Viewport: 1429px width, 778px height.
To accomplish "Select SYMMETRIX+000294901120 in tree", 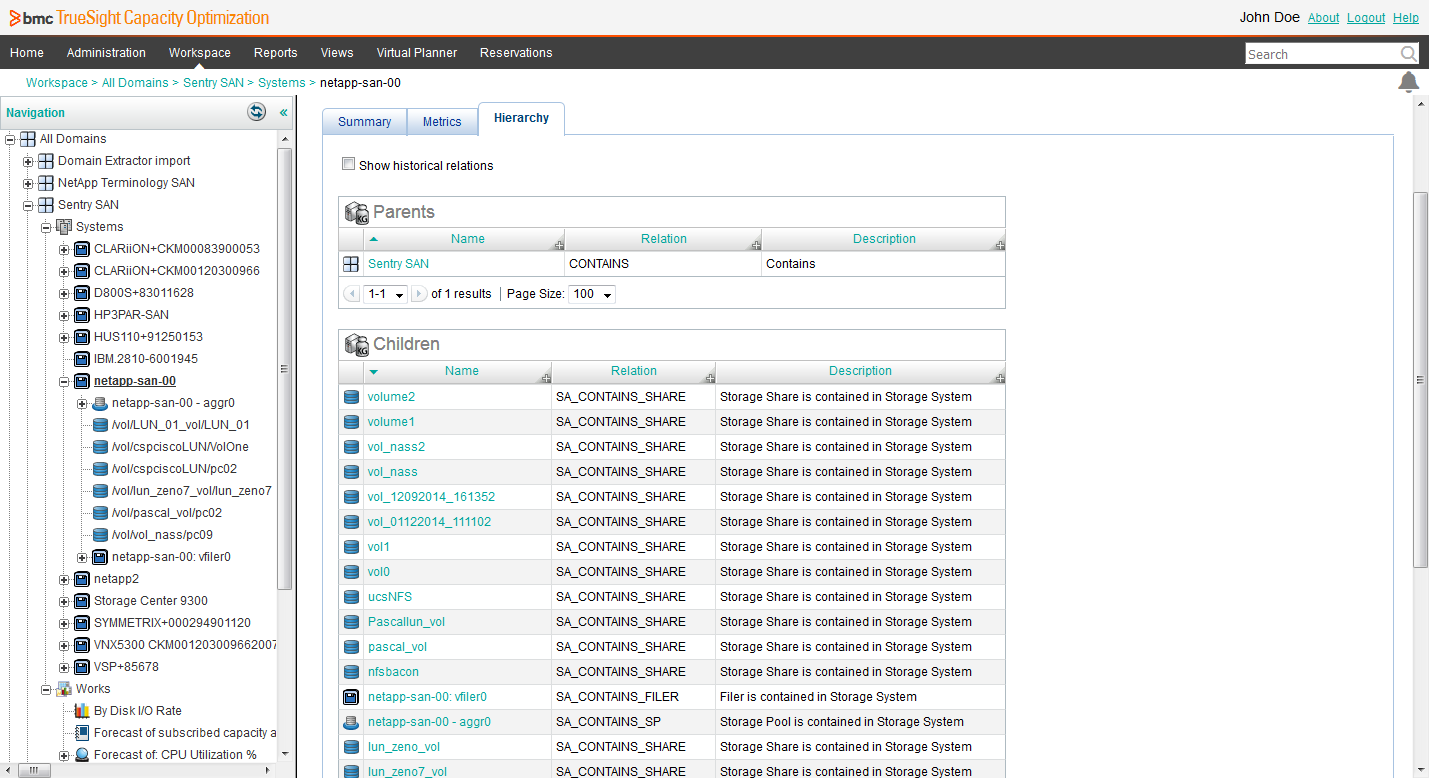I will pyautogui.click(x=172, y=623).
